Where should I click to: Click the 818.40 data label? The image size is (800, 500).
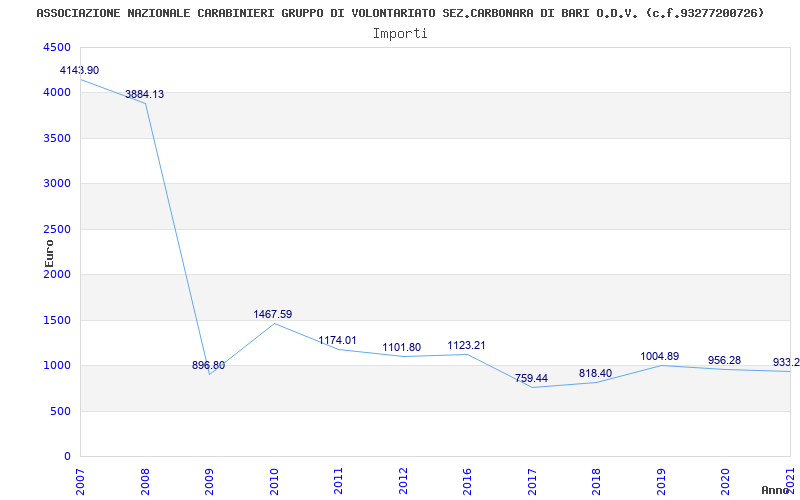click(595, 373)
